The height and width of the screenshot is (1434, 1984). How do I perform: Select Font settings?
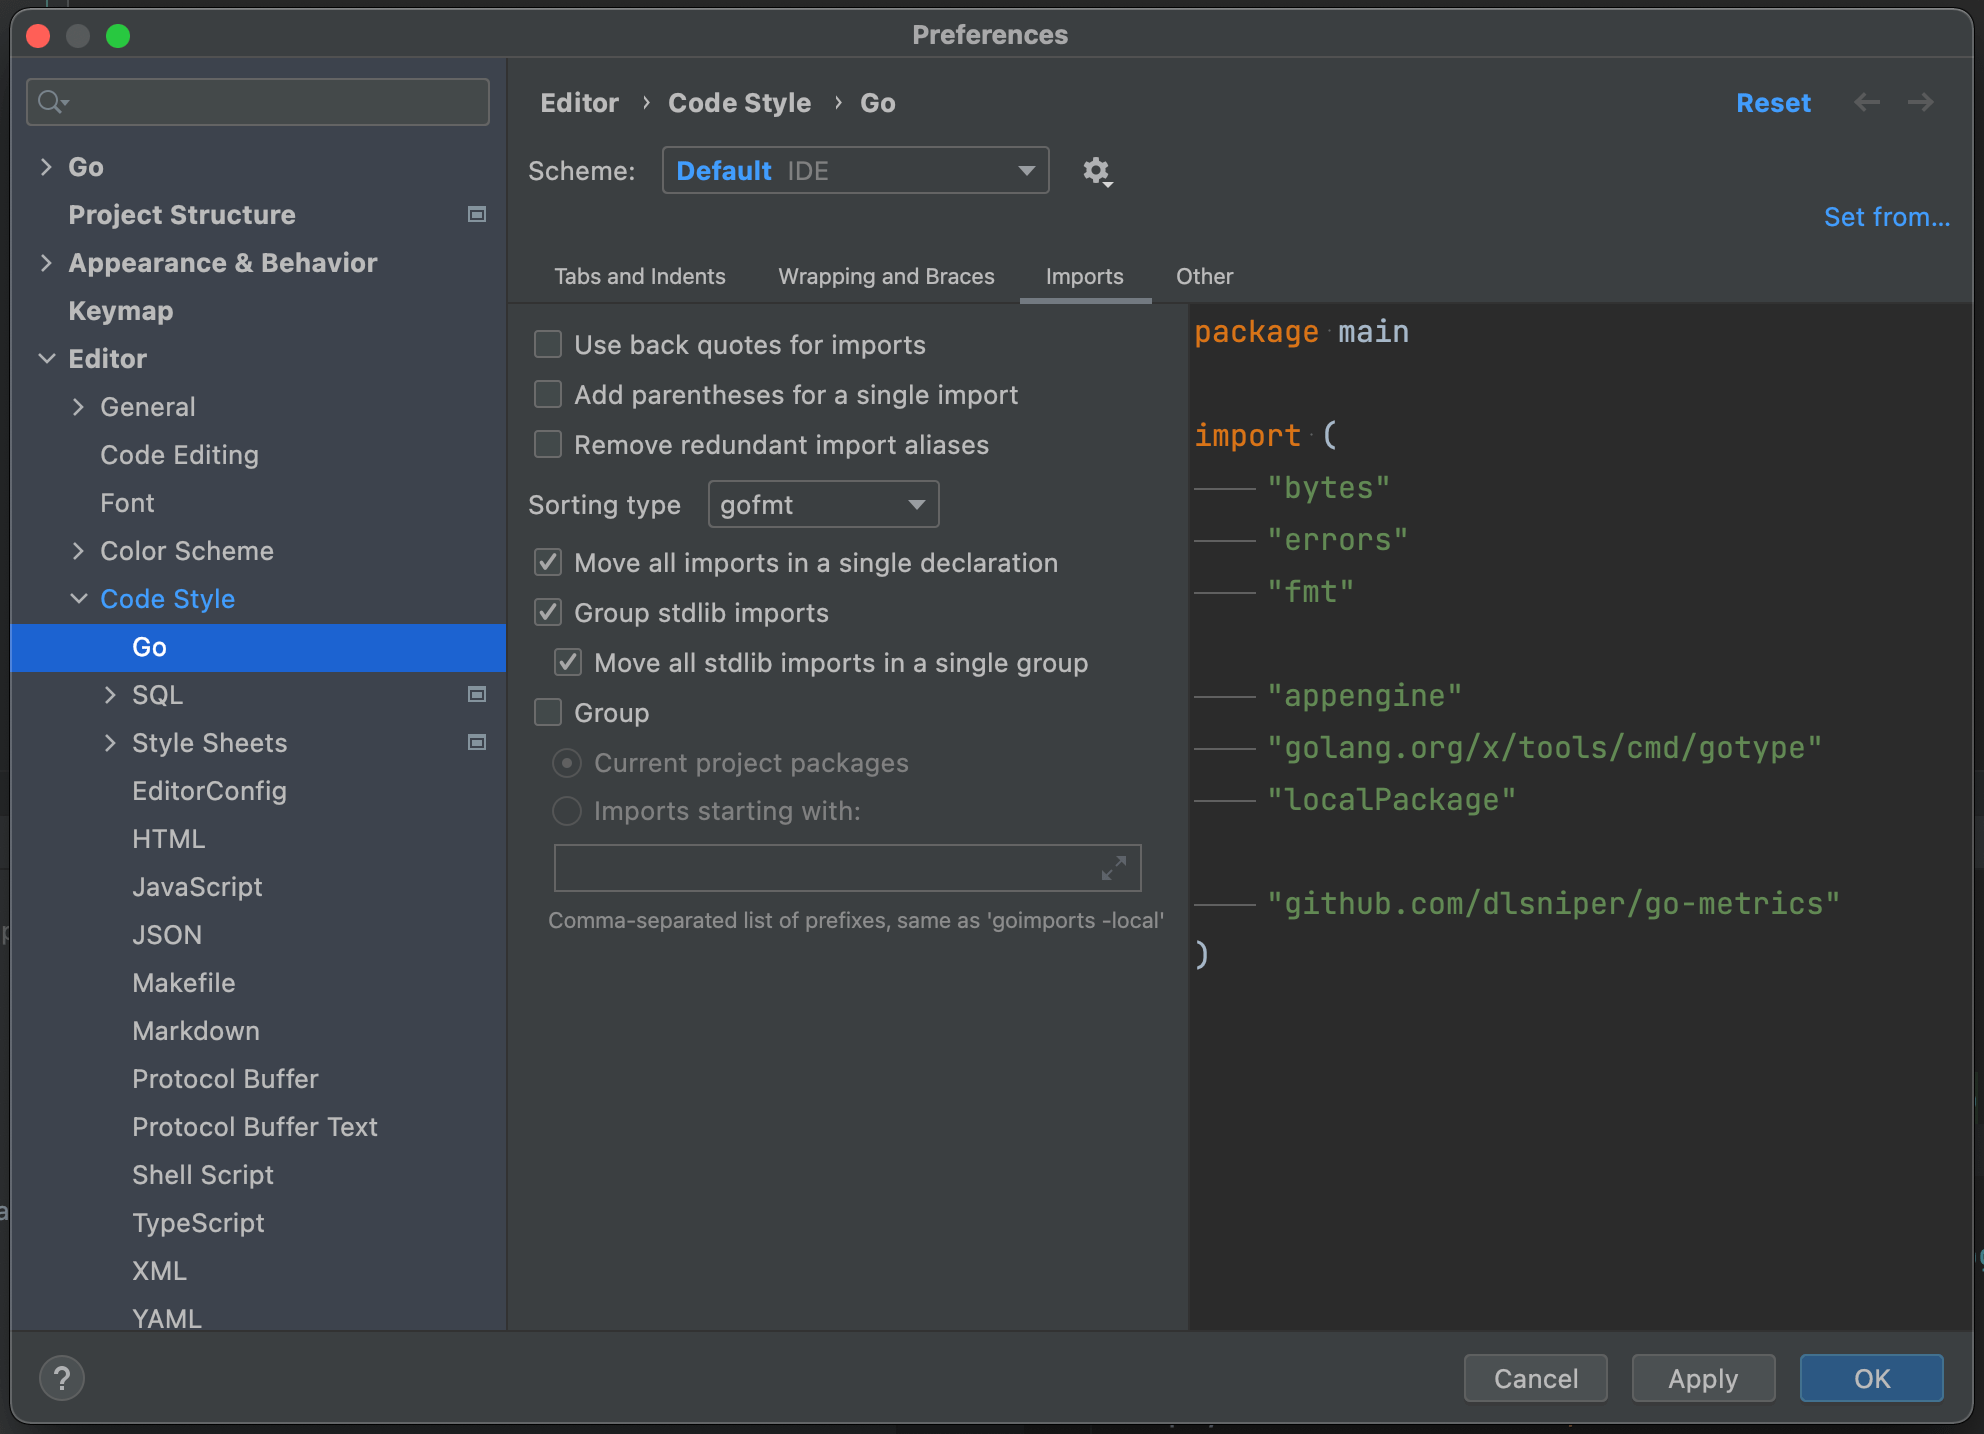tap(127, 503)
